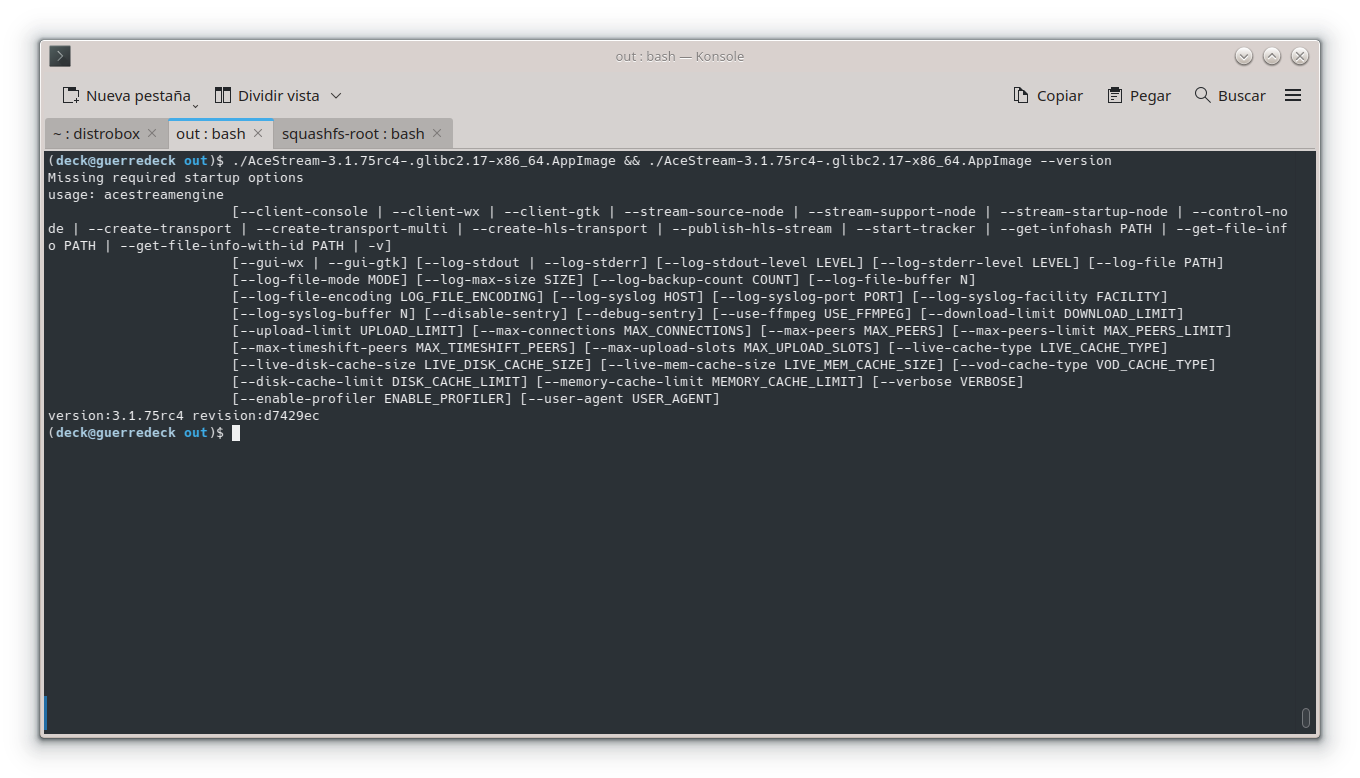Click the 'usage: acestreamengine' line
The image size is (1360, 778).
point(136,195)
